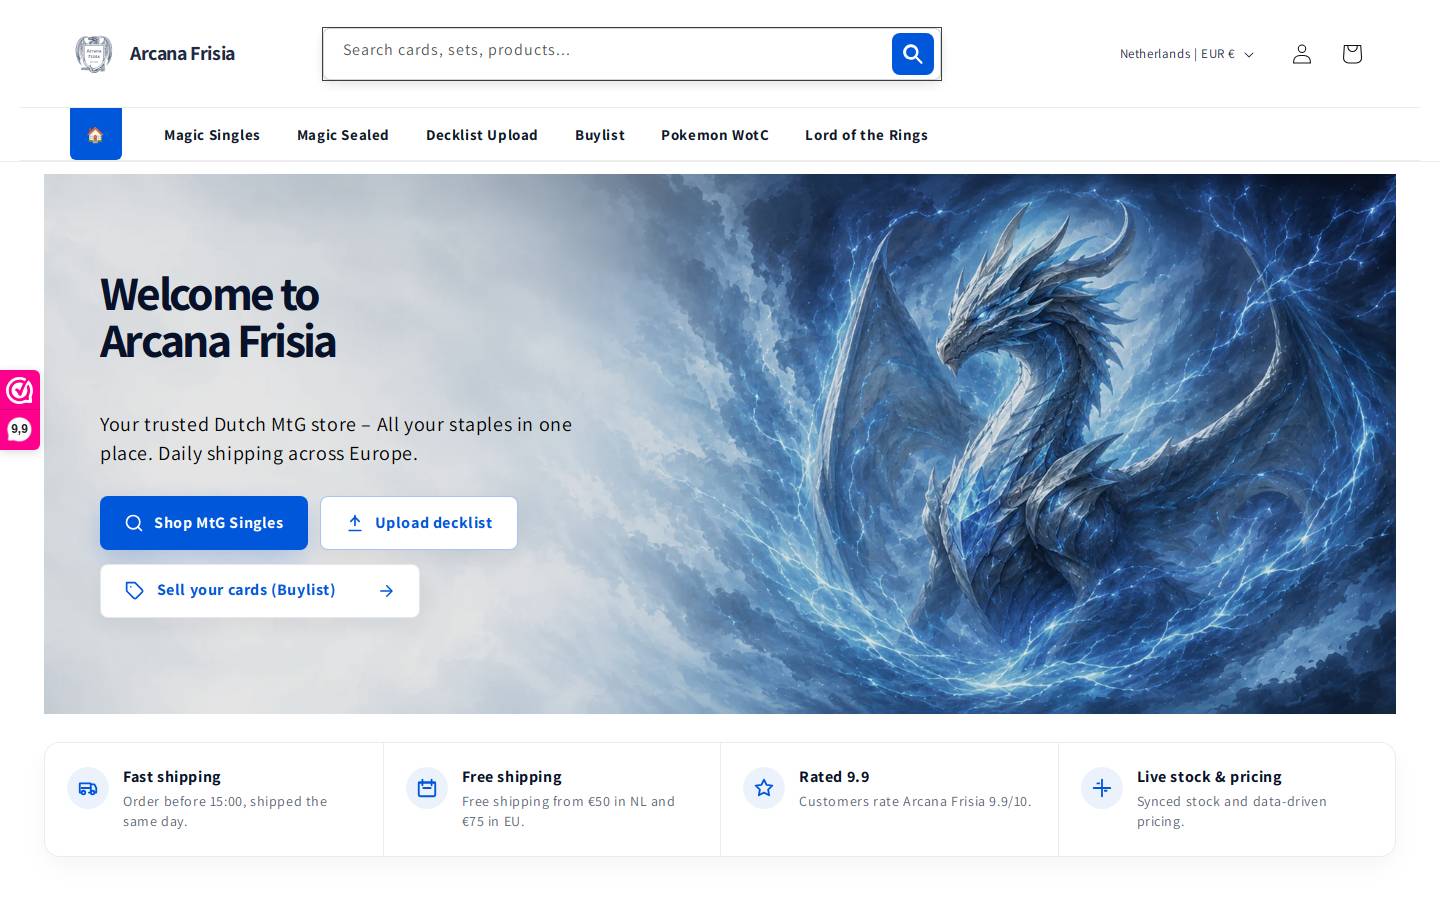The image size is (1440, 900).
Task: Click the Free shipping title
Action: coord(512,777)
